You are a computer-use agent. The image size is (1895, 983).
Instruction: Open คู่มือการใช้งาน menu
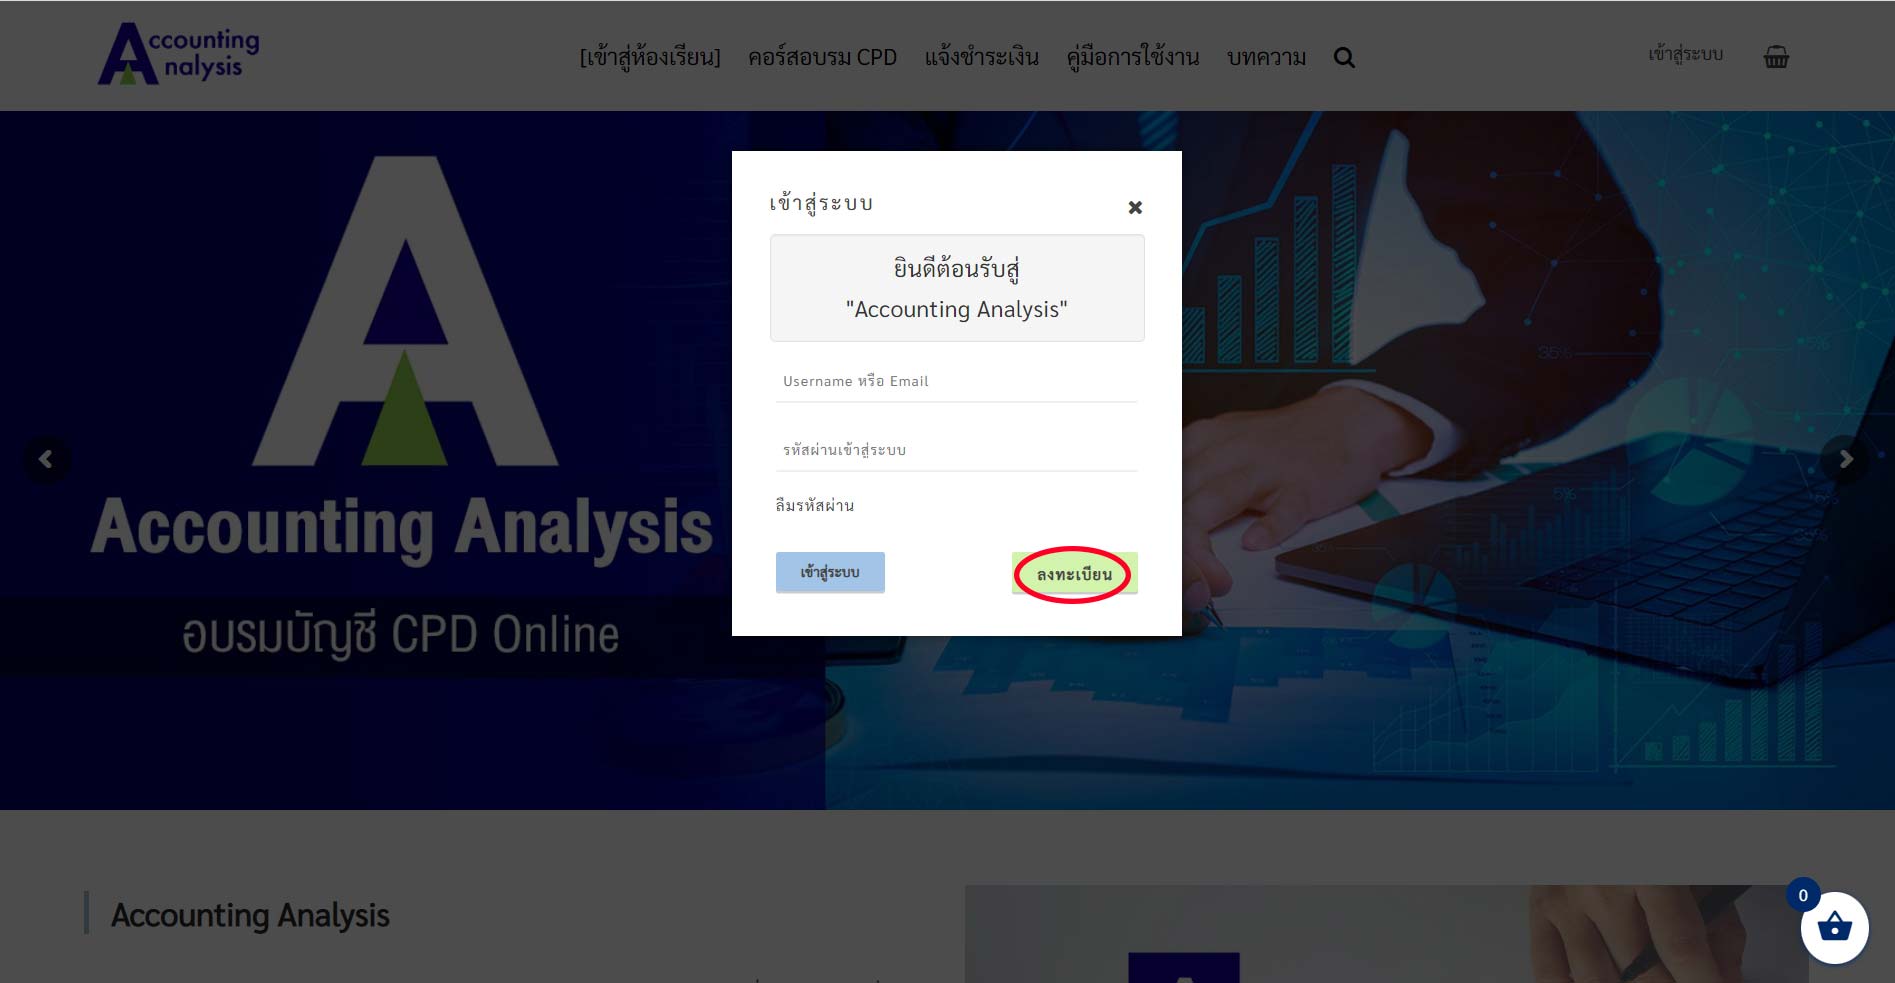tap(1133, 57)
